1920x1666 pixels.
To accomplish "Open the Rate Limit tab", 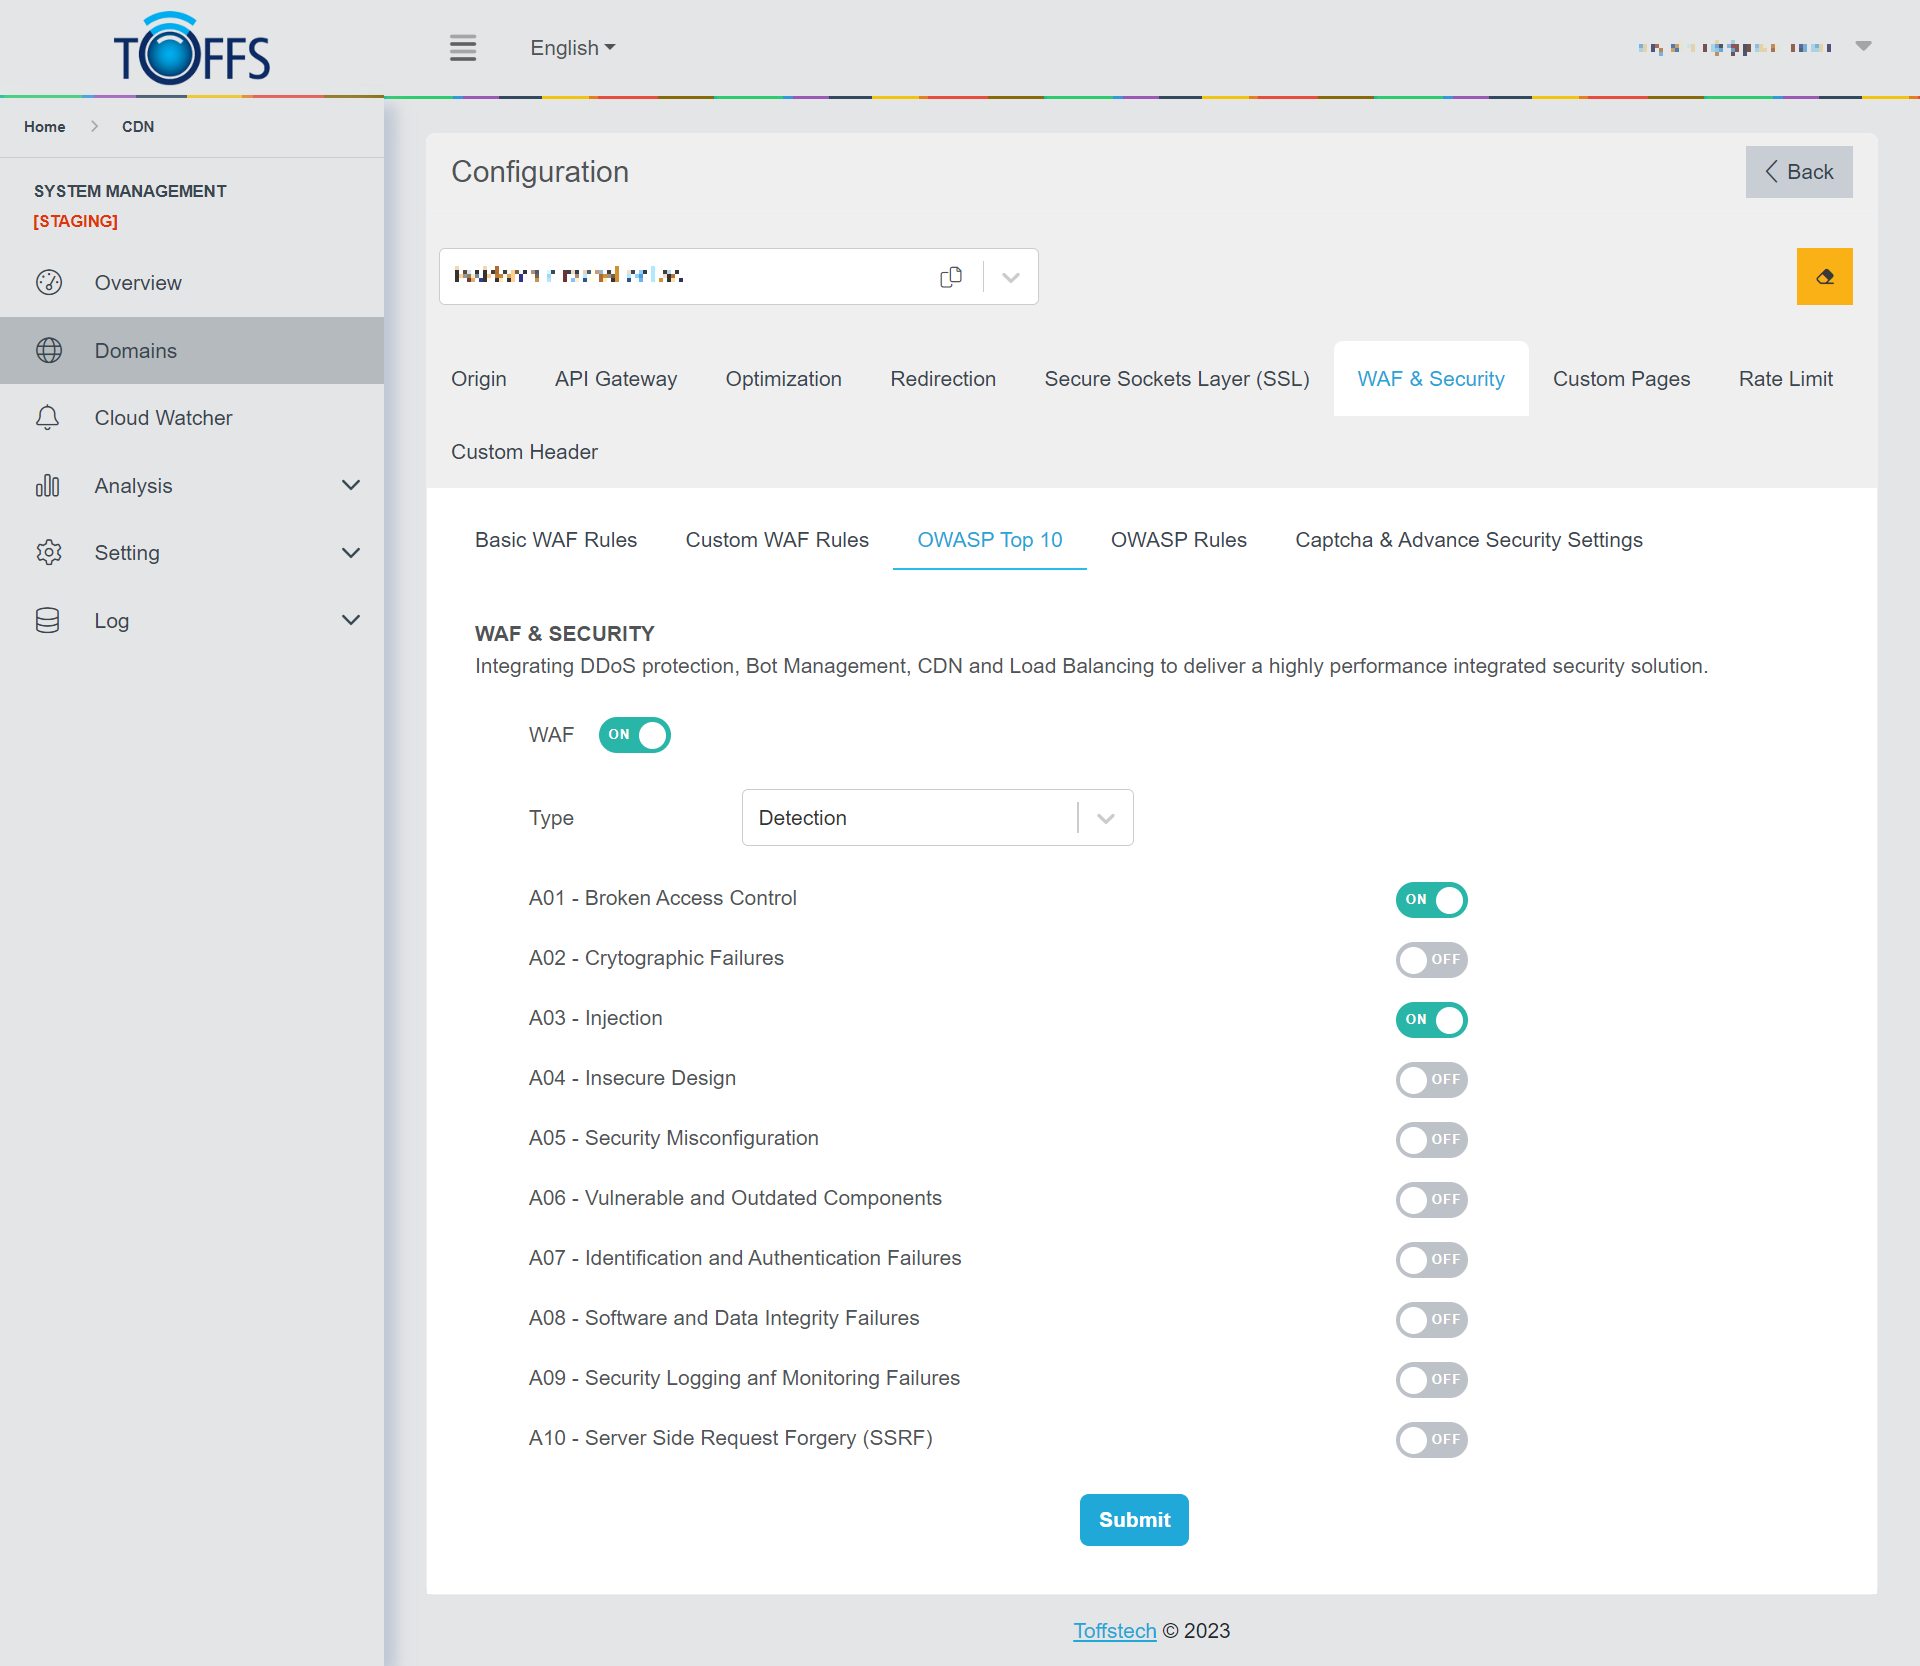I will (1785, 379).
